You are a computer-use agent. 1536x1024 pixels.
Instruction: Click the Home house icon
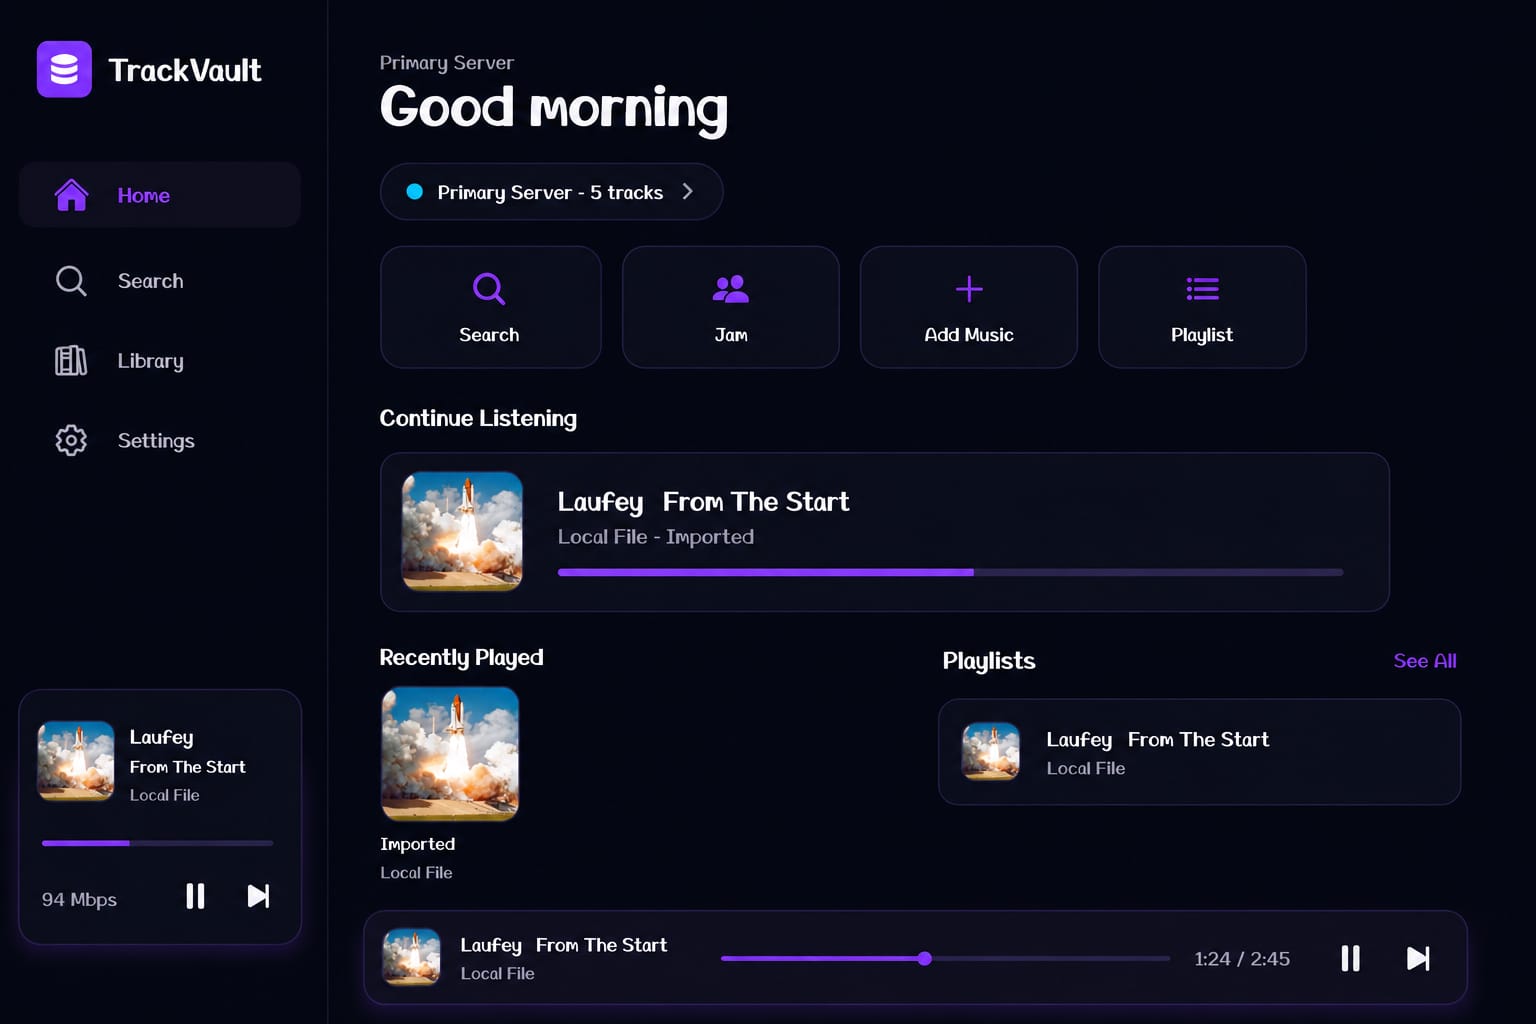click(x=71, y=195)
